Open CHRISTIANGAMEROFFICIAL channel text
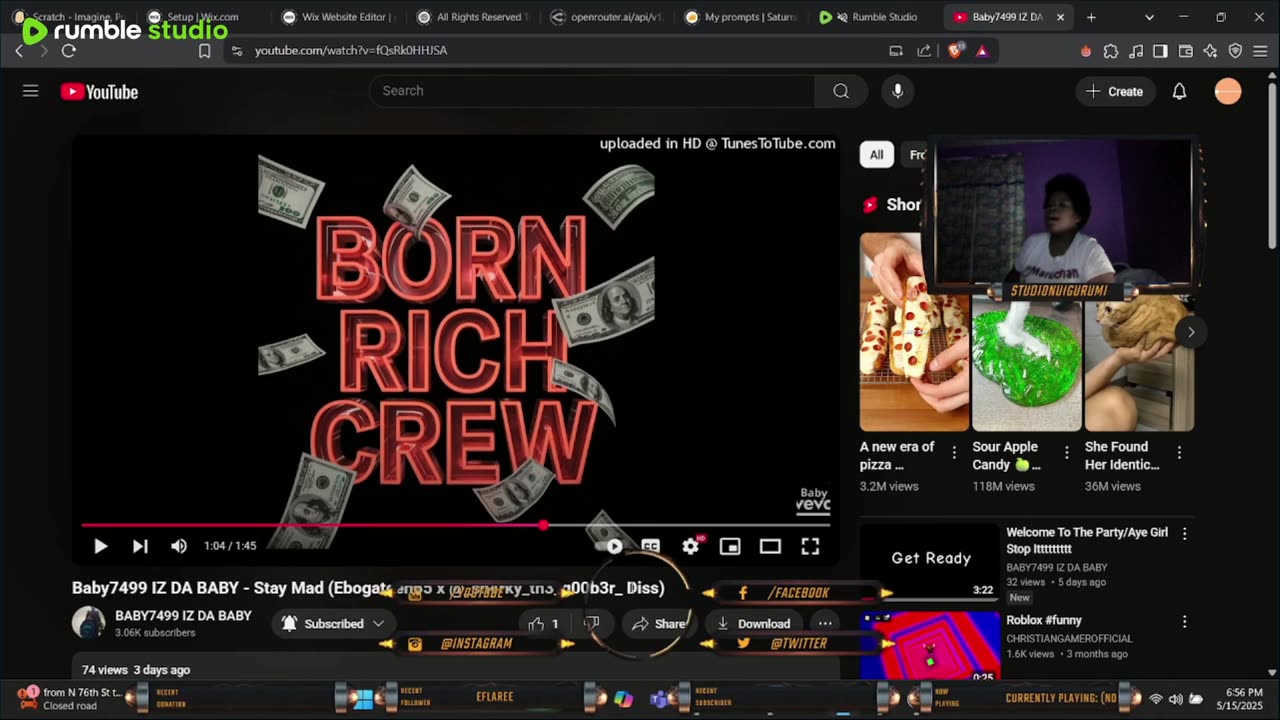1280x720 pixels. tap(1069, 638)
